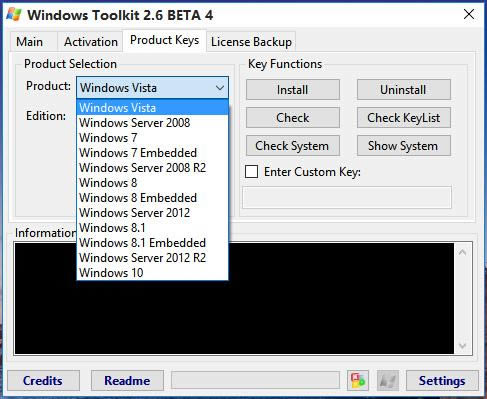Open the Office toolkit icon button
The image size is (487, 399).
pos(358,380)
